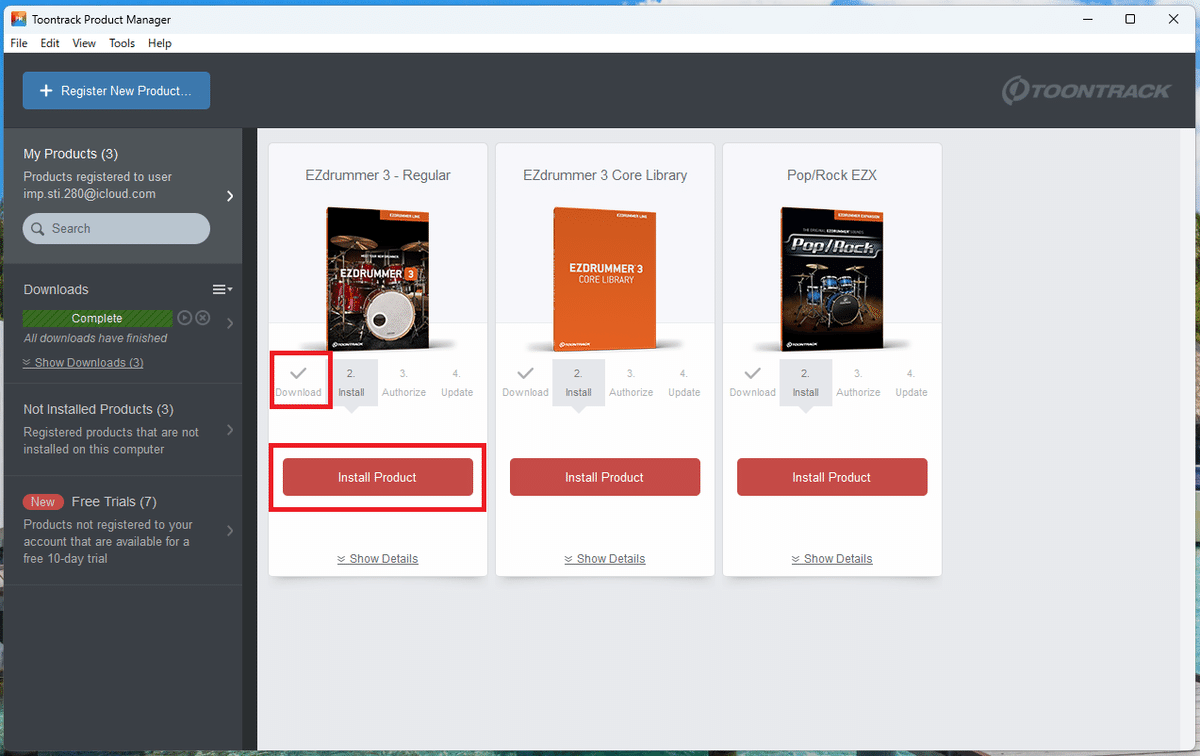Click the resume downloads play icon
Image resolution: width=1200 pixels, height=756 pixels.
point(184,318)
